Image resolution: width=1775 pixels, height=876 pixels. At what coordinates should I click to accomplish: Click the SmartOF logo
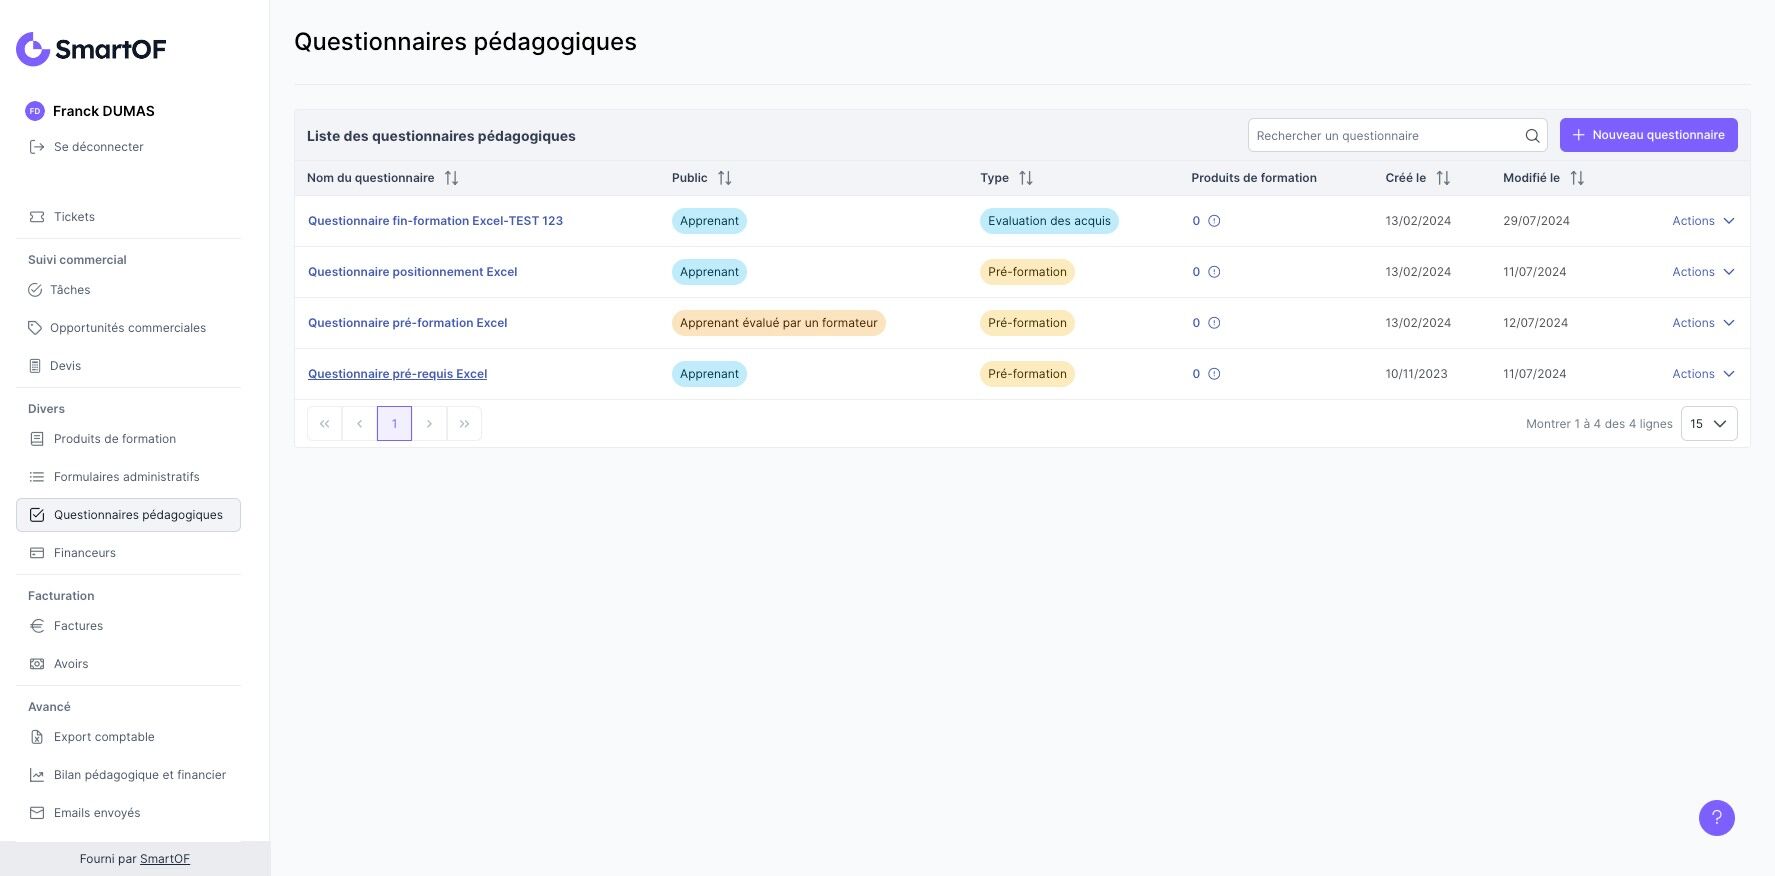coord(91,49)
